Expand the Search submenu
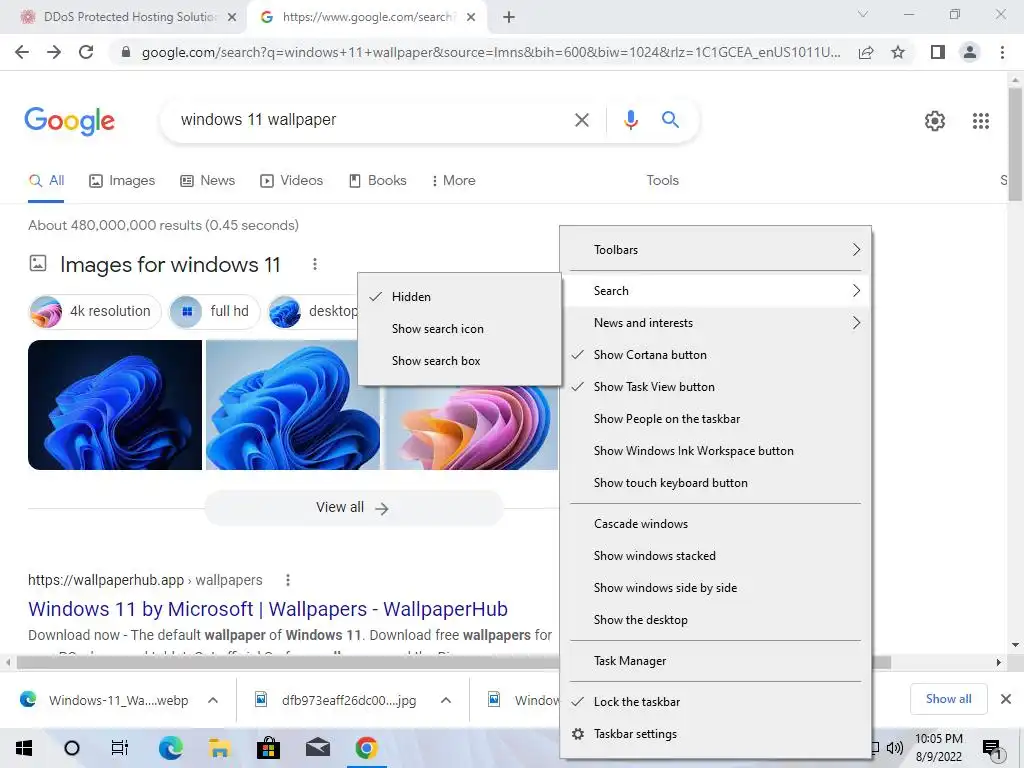1024x768 pixels. pos(716,291)
